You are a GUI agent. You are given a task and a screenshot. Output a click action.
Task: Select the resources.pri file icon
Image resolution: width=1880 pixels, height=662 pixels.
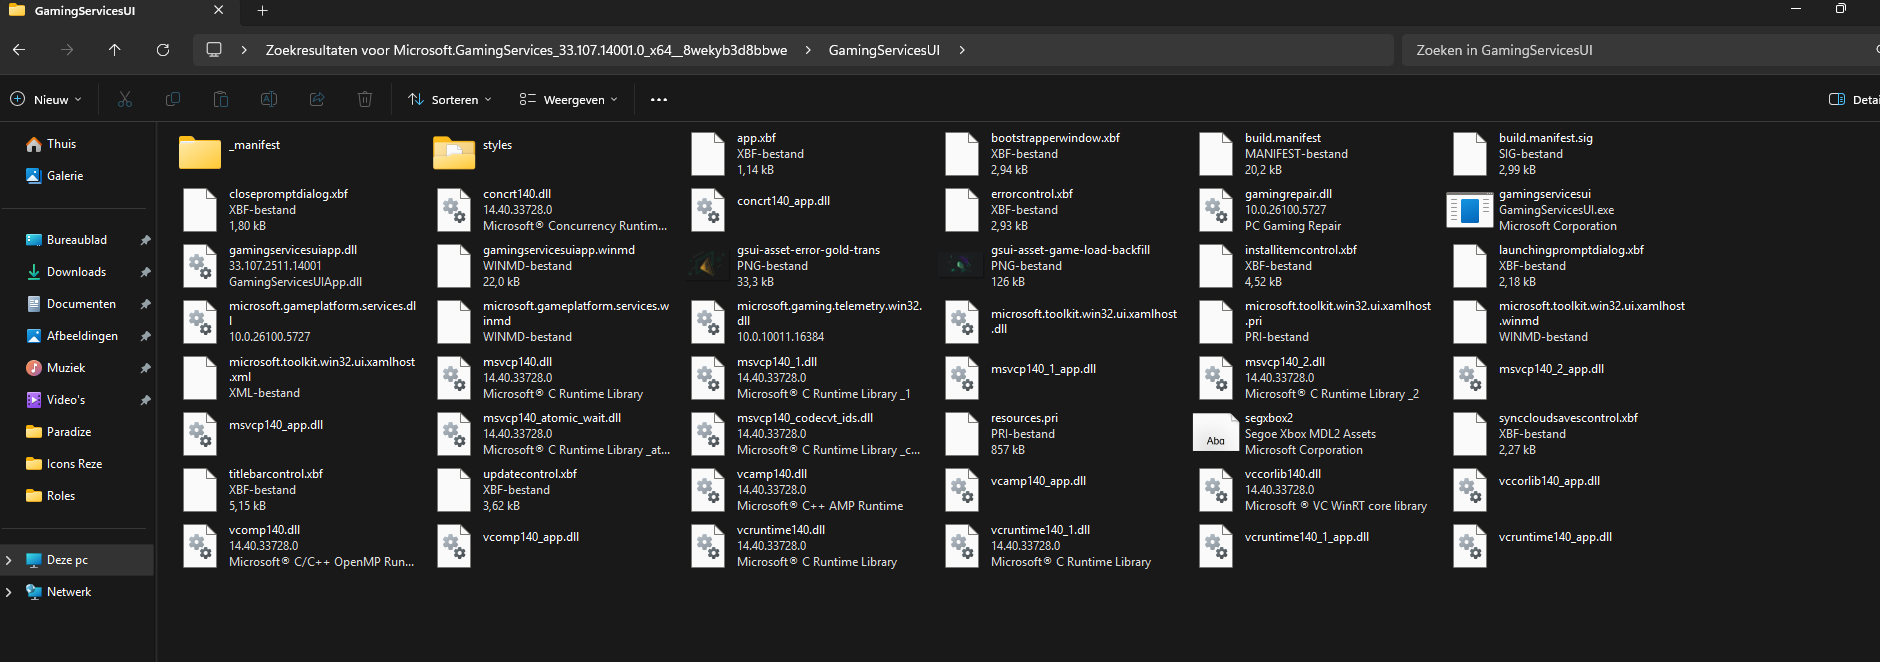(962, 434)
